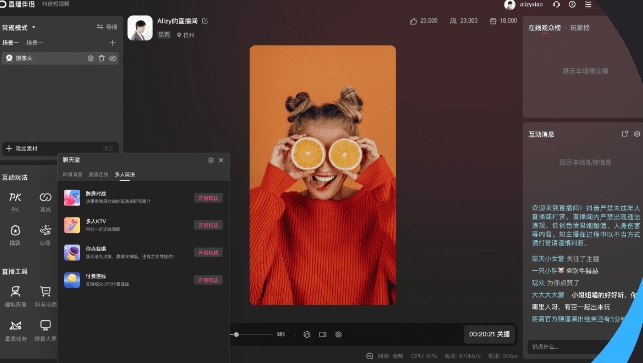643x363 pixels.
Task: Pop out the interaction messages panel
Action: [x=625, y=134]
